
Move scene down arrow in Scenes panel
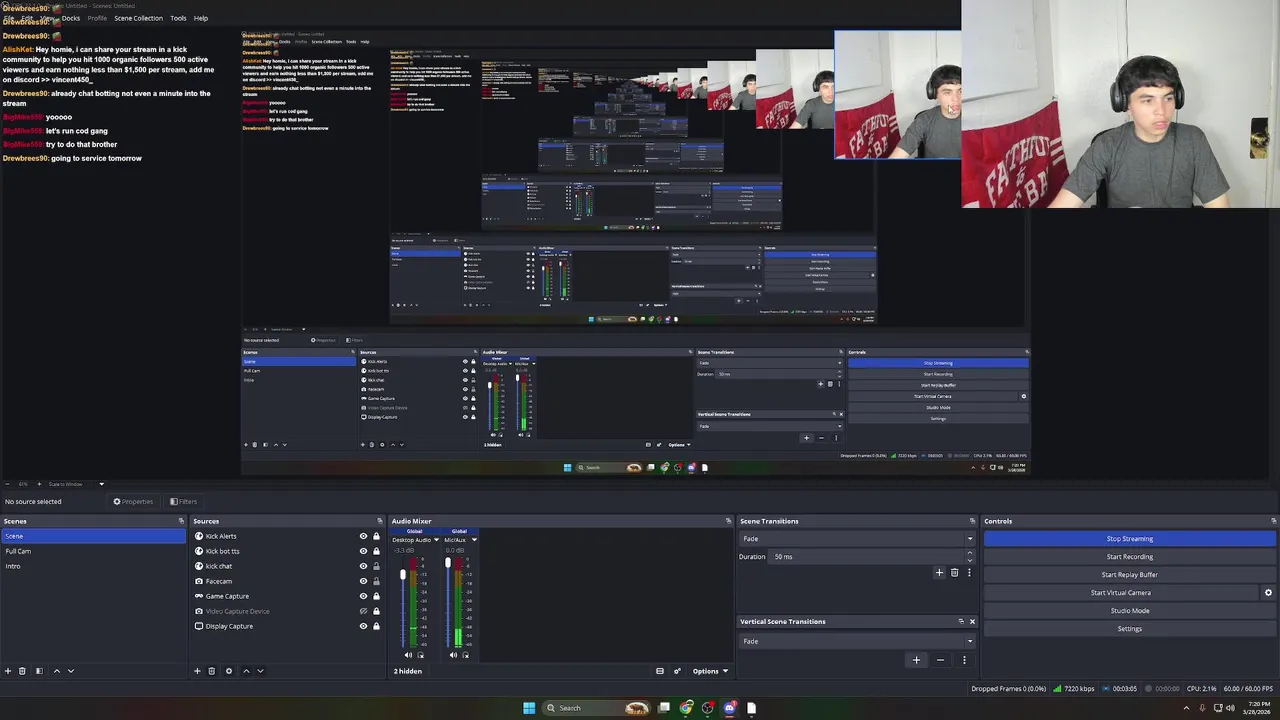click(x=70, y=671)
